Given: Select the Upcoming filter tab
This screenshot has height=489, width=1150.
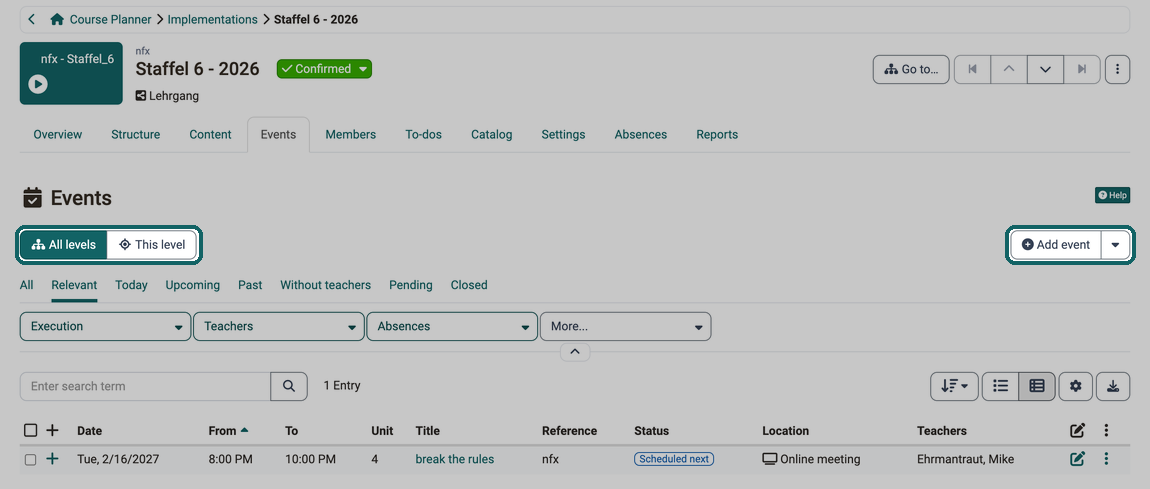Looking at the screenshot, I should 193,285.
